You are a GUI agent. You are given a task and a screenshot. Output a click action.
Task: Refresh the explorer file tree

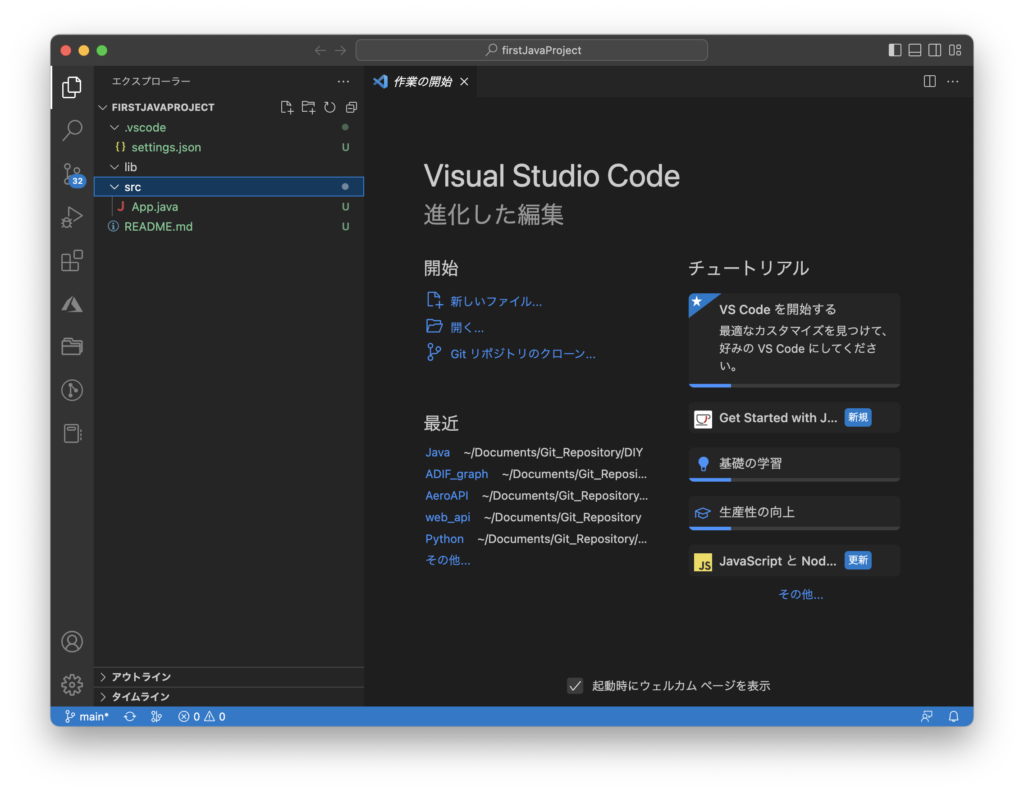coord(329,107)
